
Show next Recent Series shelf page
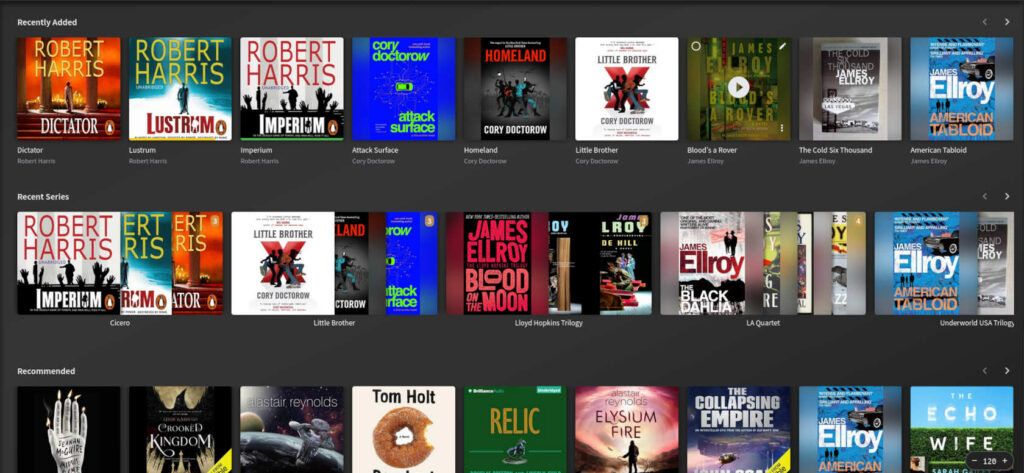click(x=1007, y=197)
